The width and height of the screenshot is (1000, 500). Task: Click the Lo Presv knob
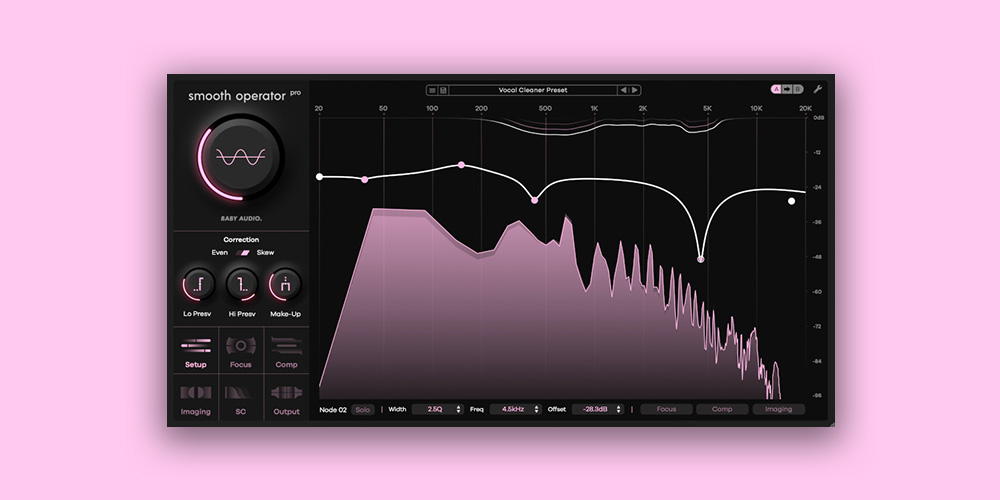(x=198, y=284)
